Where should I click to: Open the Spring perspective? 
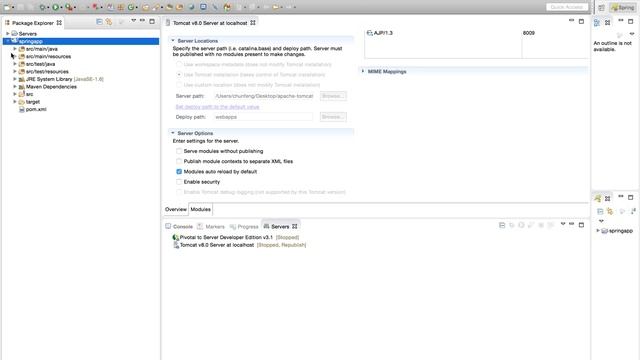(x=623, y=7)
